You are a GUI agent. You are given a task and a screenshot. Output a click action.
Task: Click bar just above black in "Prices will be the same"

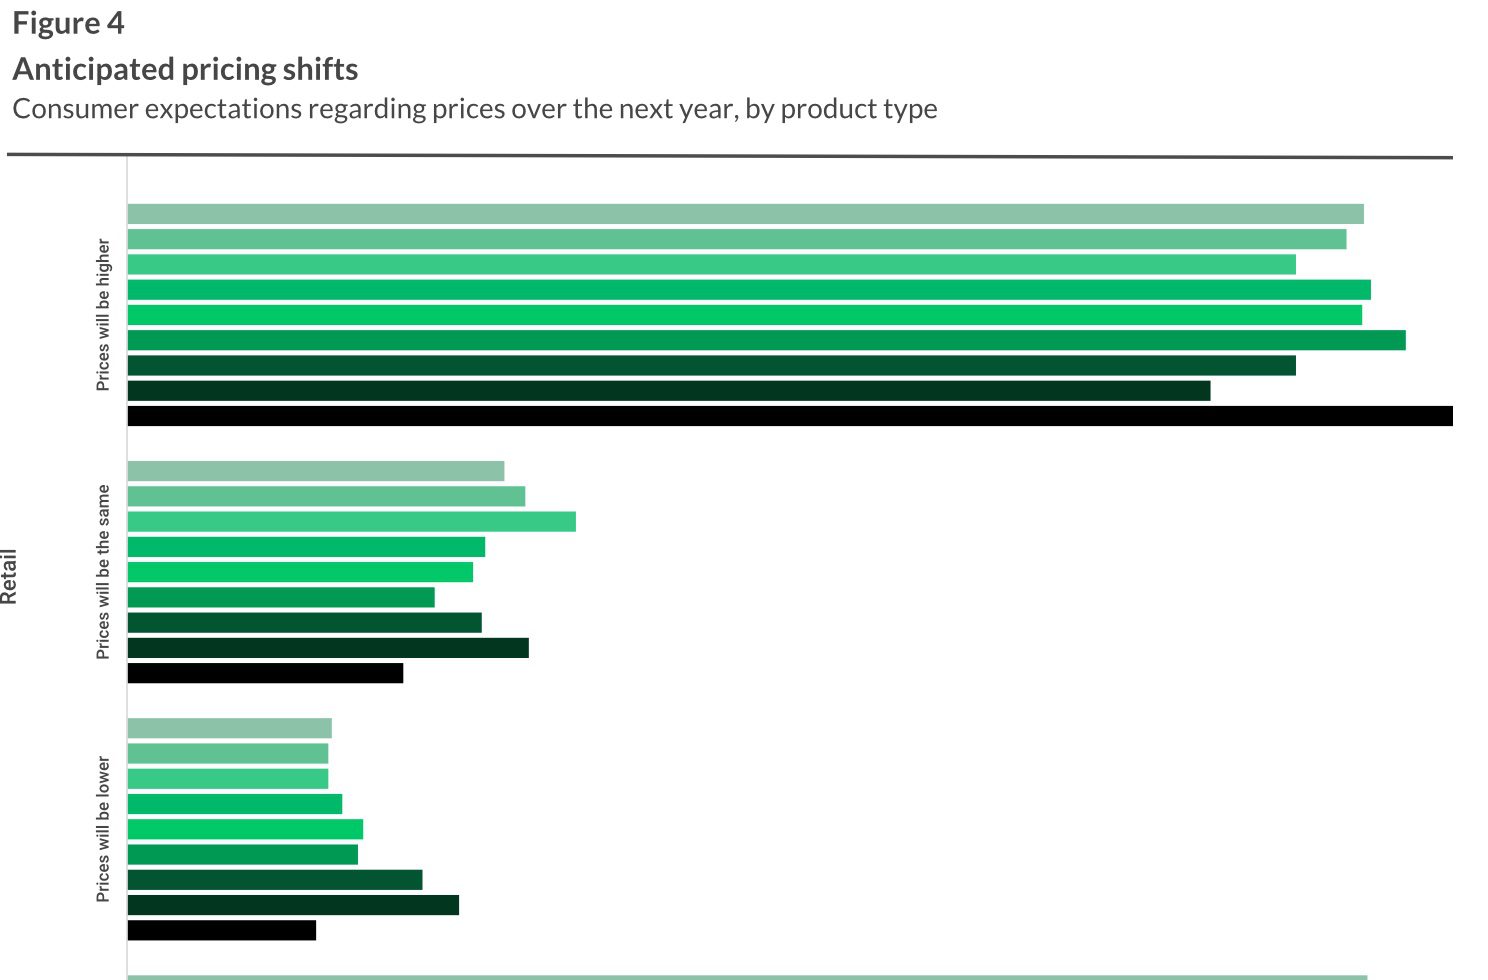point(328,648)
